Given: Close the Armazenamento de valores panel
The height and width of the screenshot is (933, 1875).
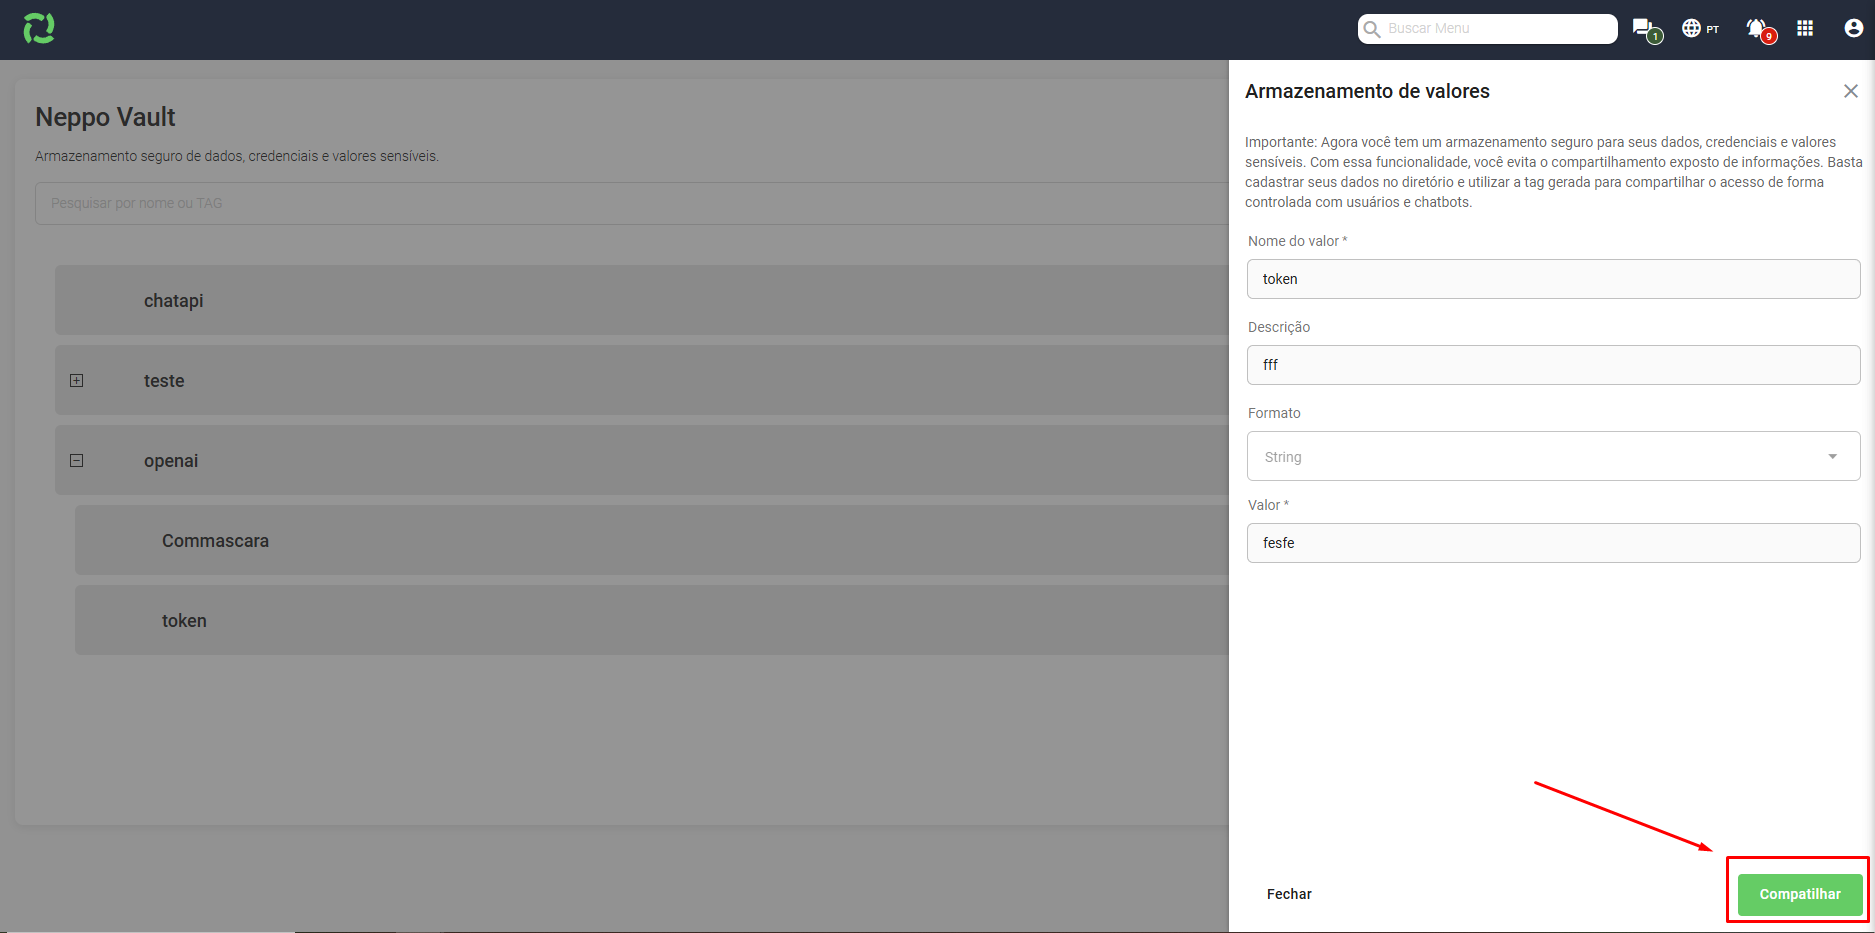Looking at the screenshot, I should 1851,91.
